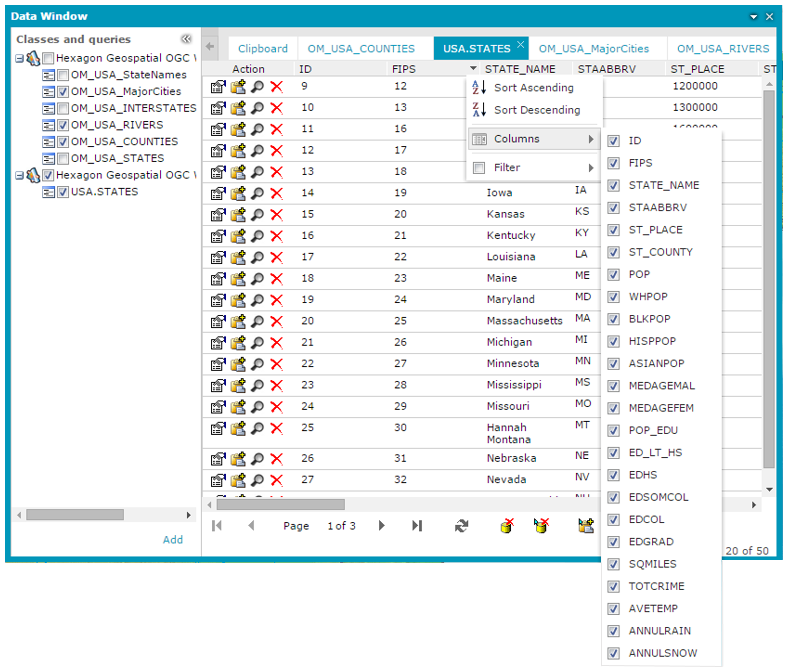Switch to the OM_USA_MajorCities tab
The image size is (787, 671).
pyautogui.click(x=594, y=49)
